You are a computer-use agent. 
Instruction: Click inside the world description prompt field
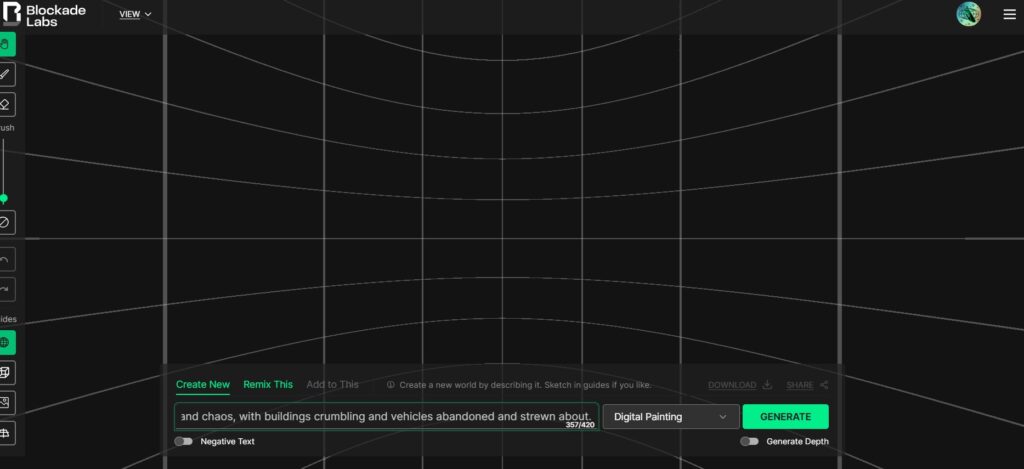tap(385, 416)
